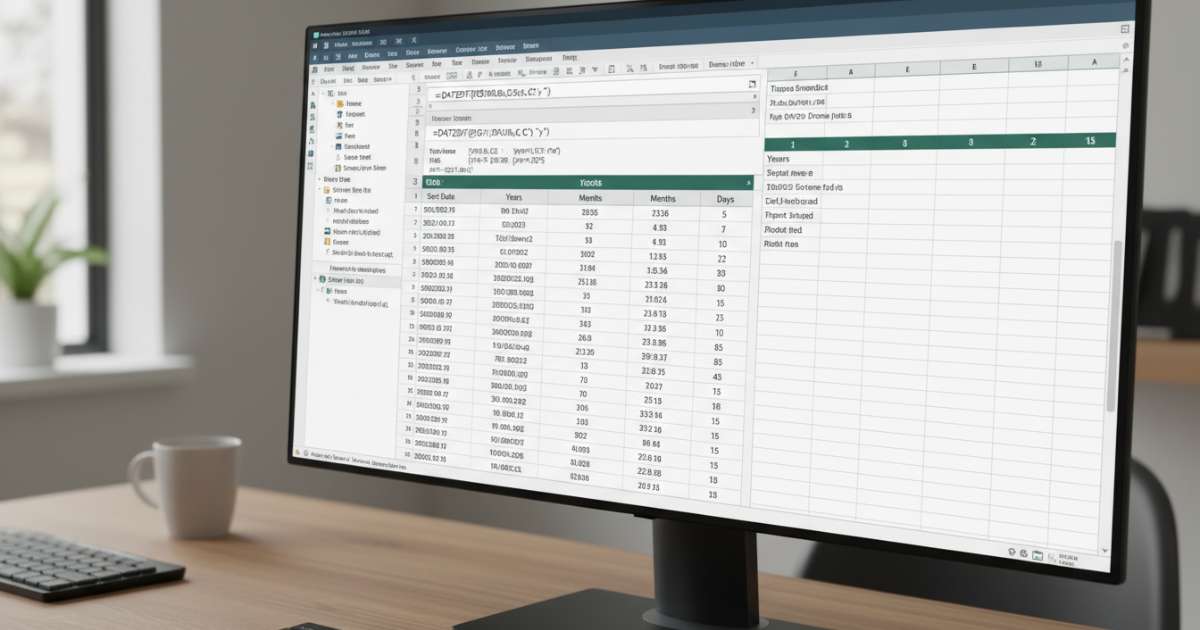
Task: Click the green header cell 15 on right
Action: 1090,141
